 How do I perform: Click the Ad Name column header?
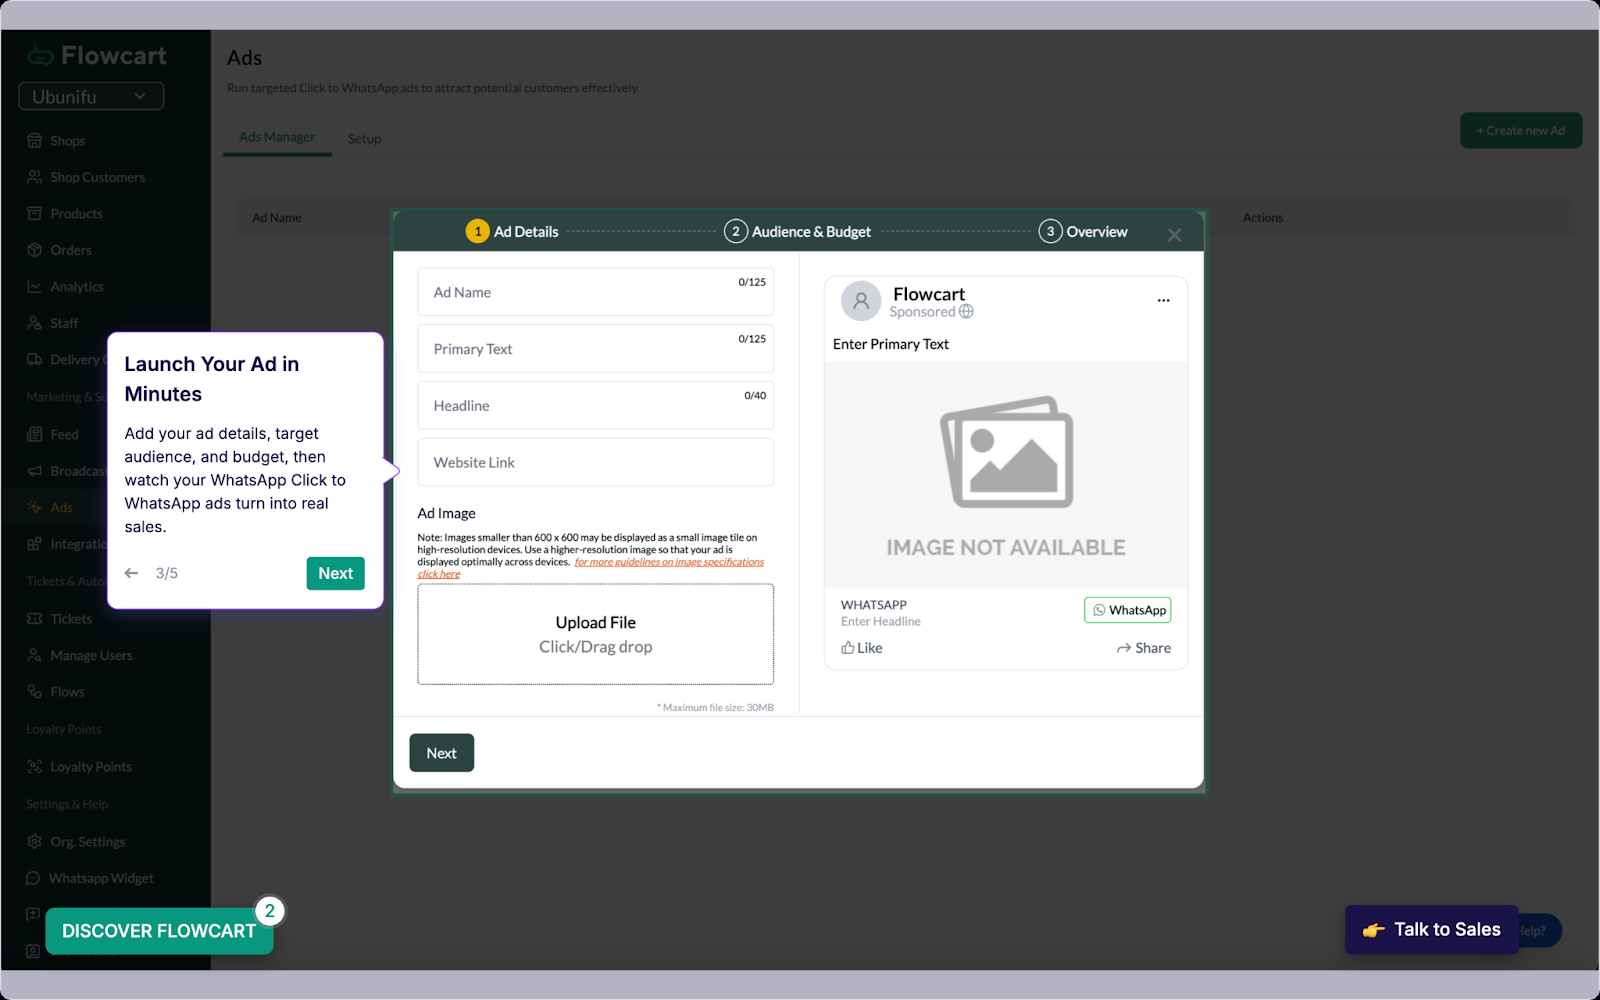pyautogui.click(x=277, y=218)
